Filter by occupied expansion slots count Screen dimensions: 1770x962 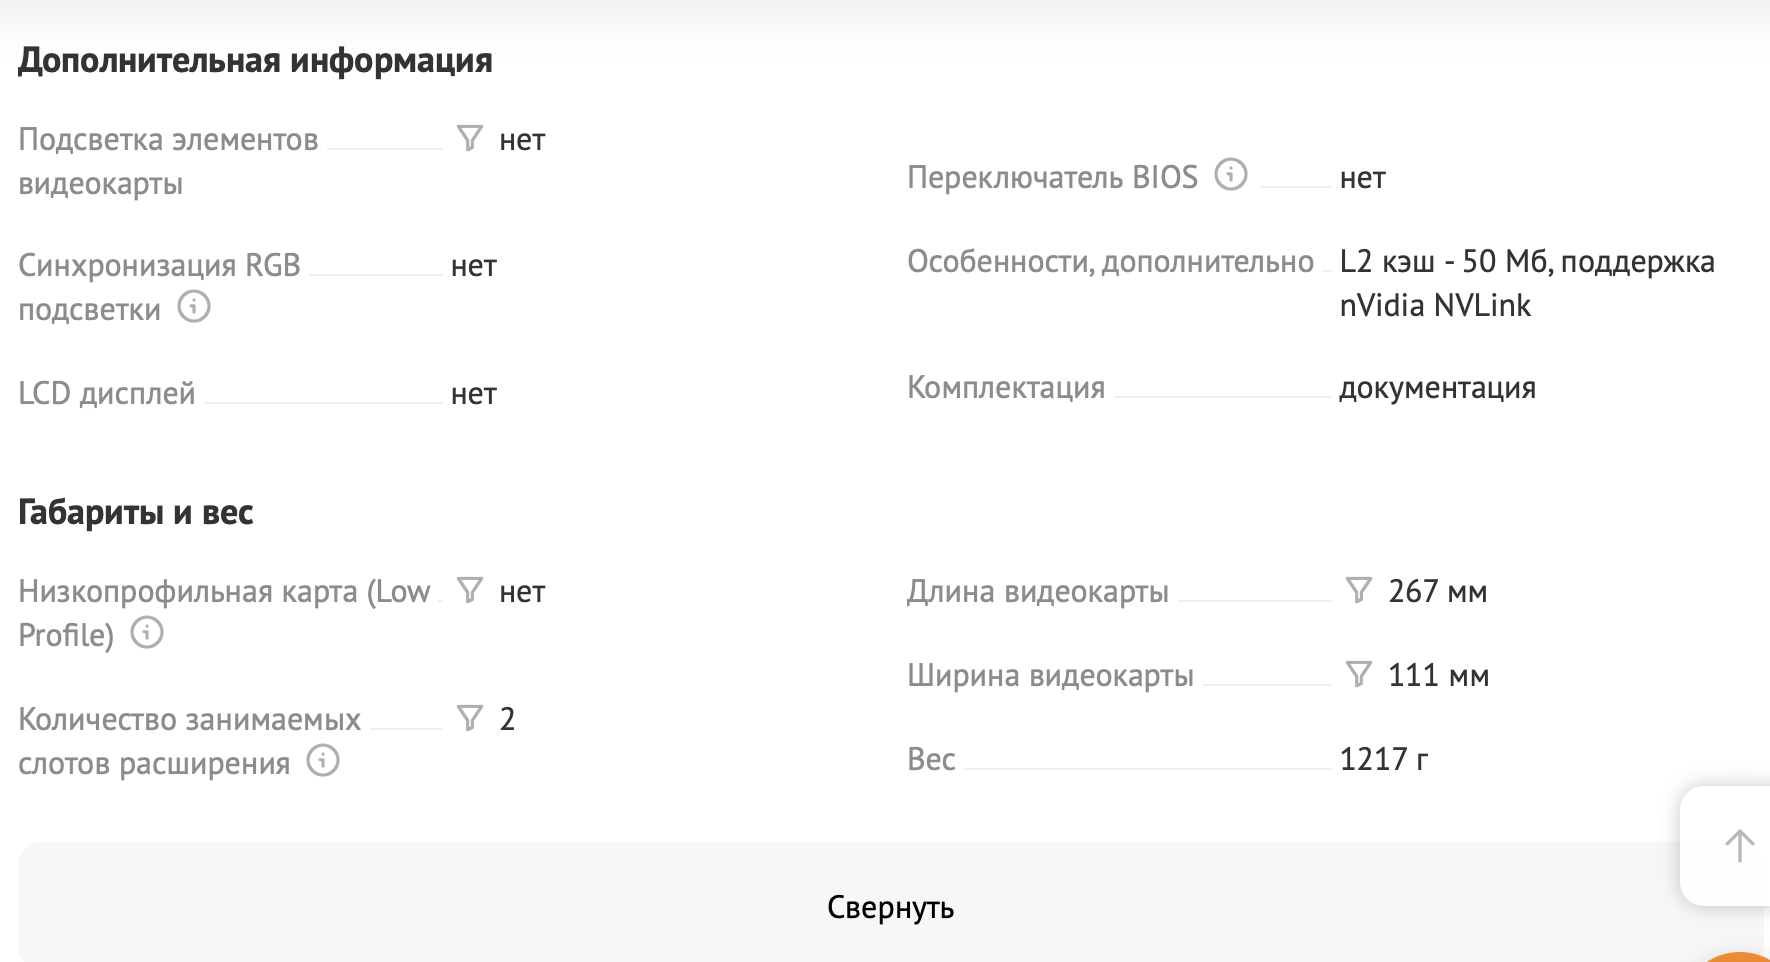469,718
